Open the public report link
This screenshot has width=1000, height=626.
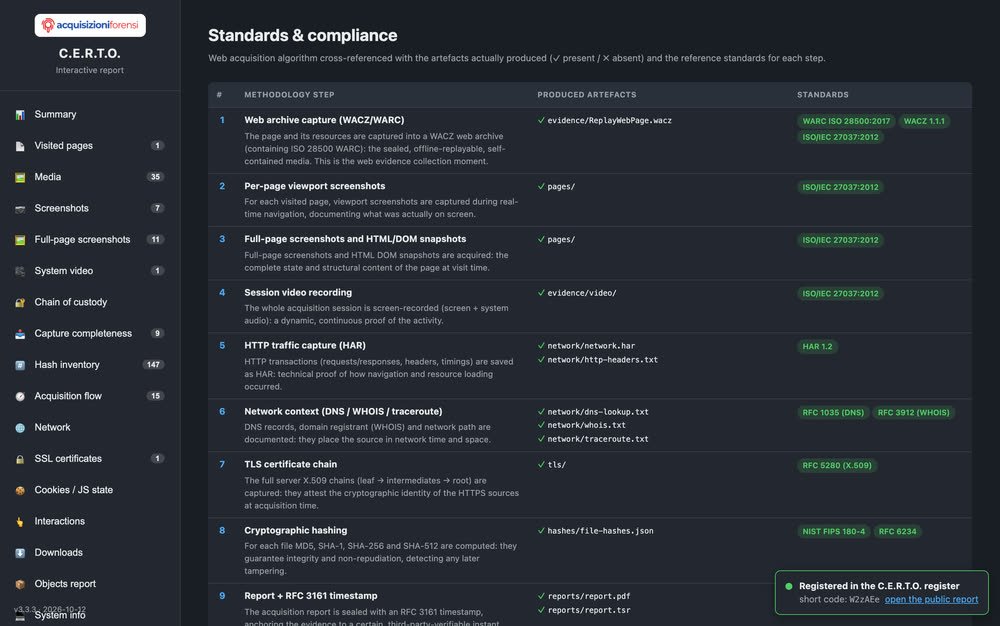point(931,599)
